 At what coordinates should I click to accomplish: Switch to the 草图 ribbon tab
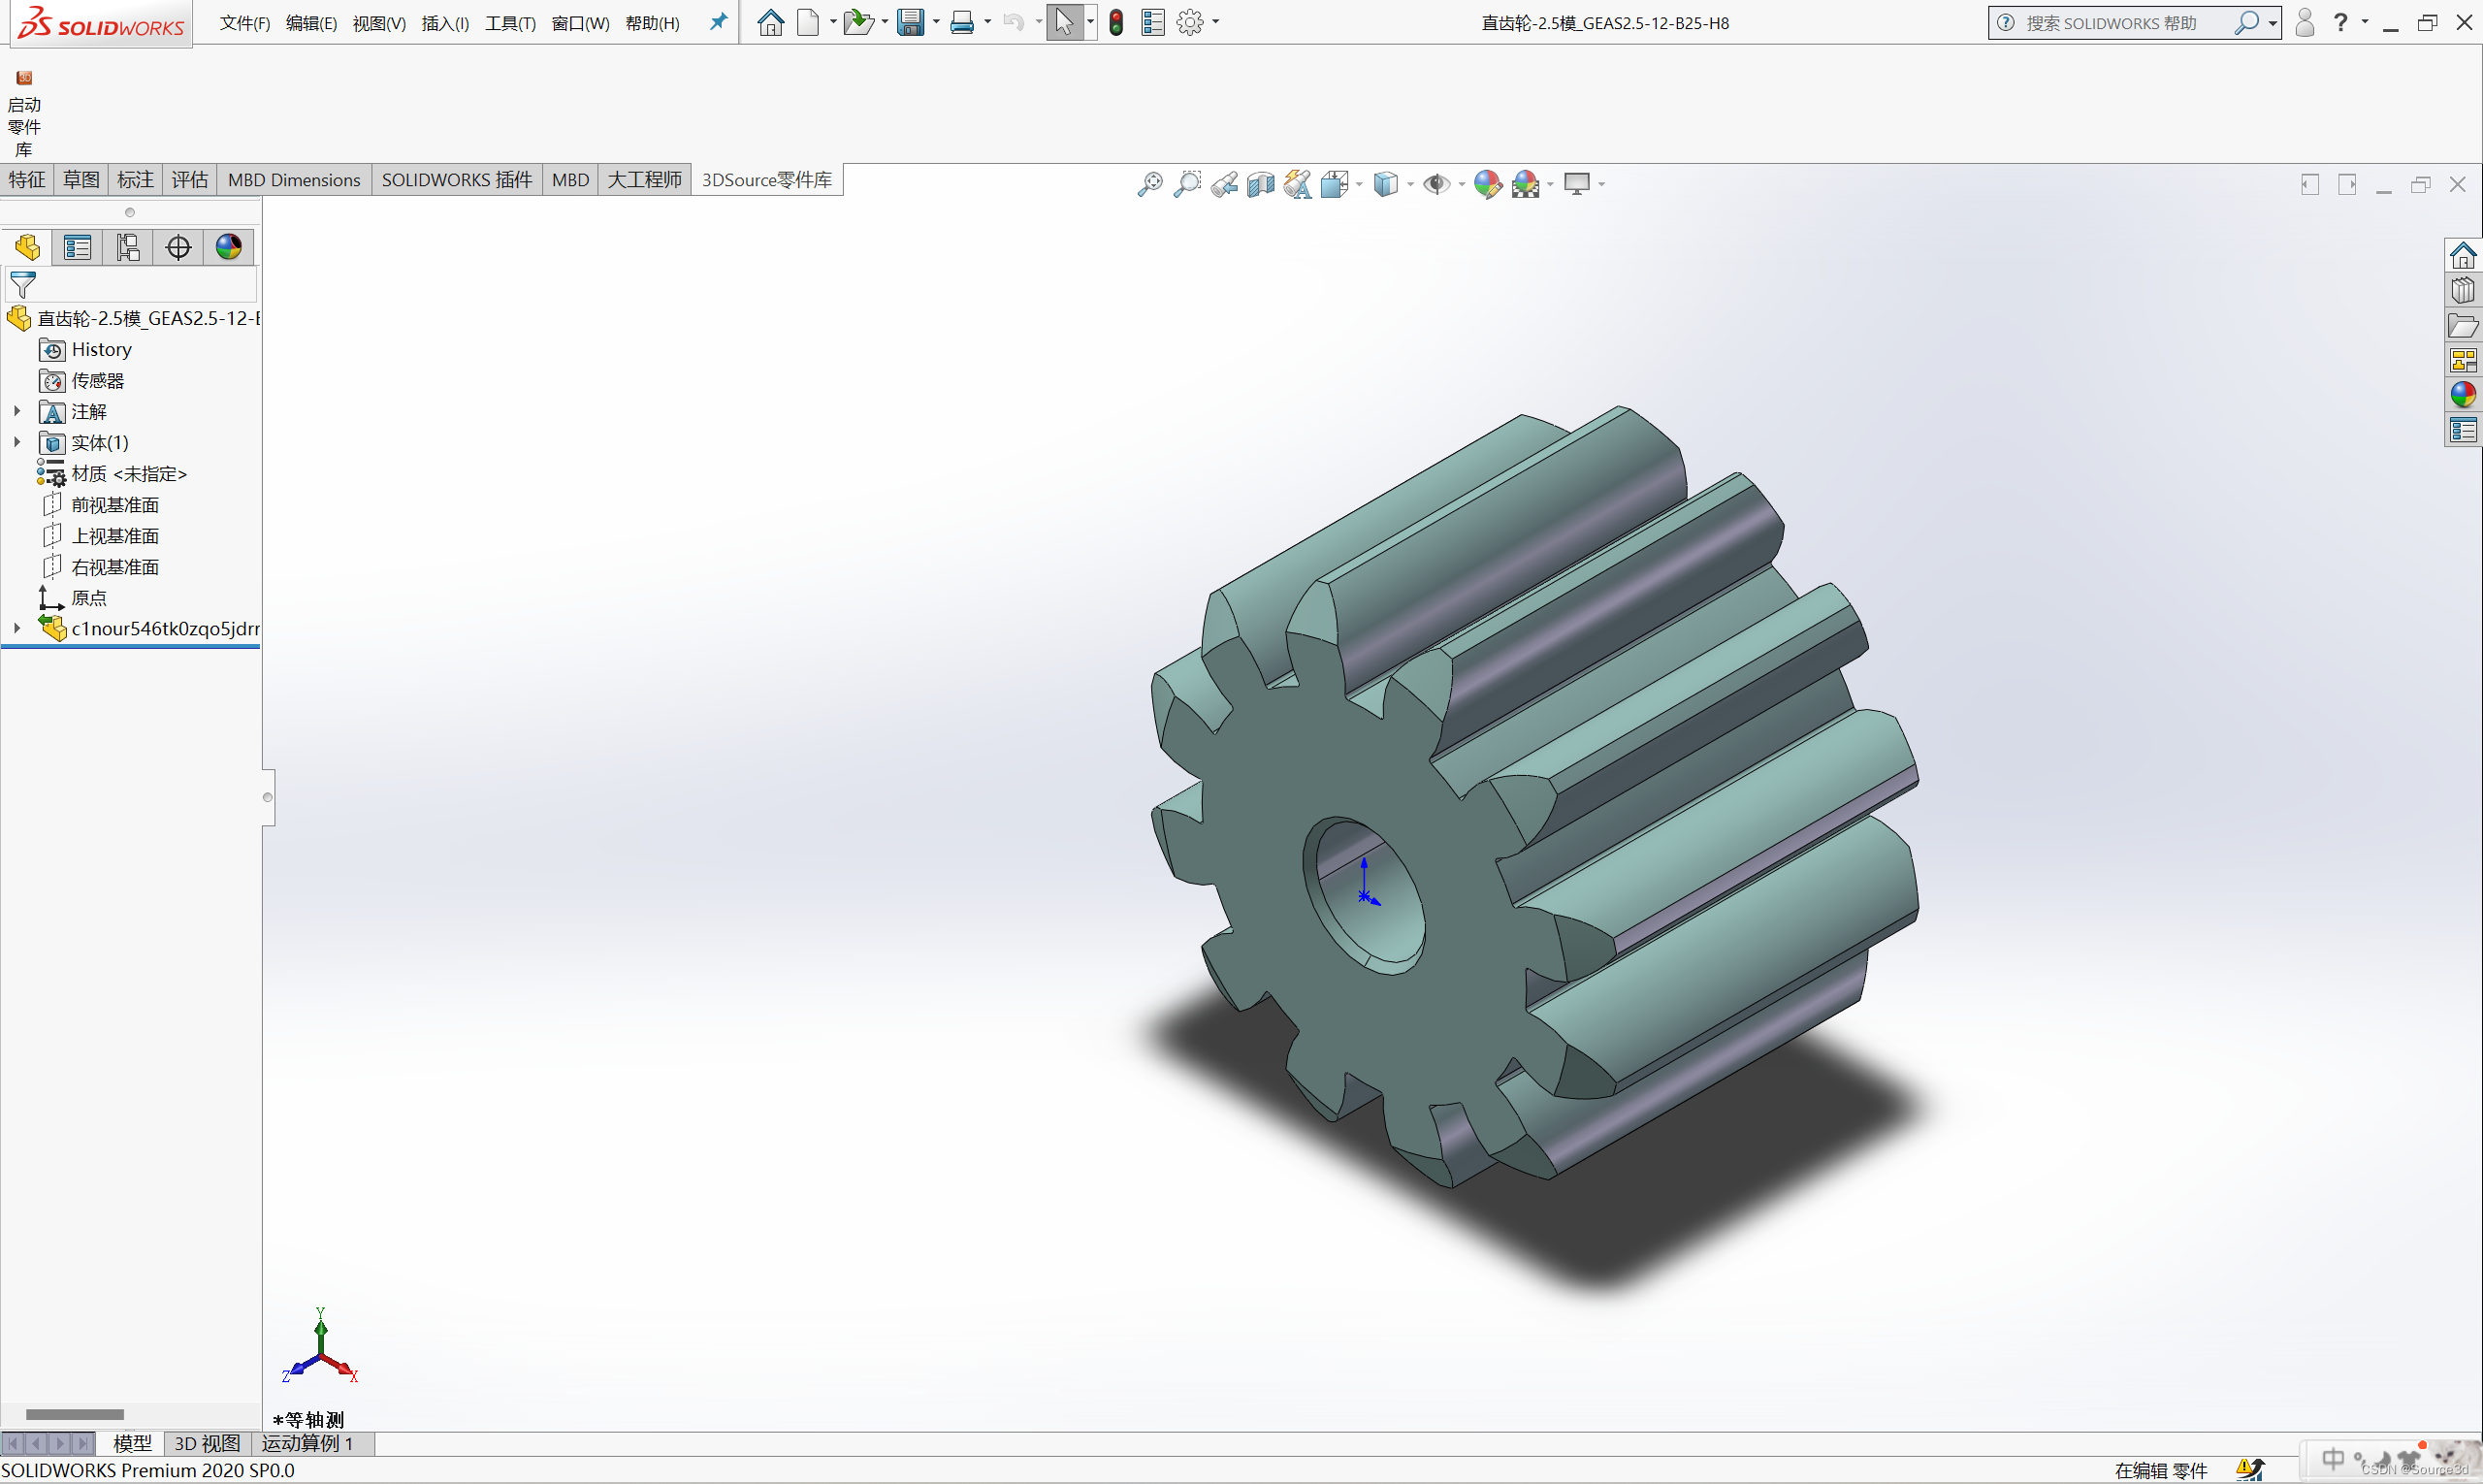coord(81,180)
